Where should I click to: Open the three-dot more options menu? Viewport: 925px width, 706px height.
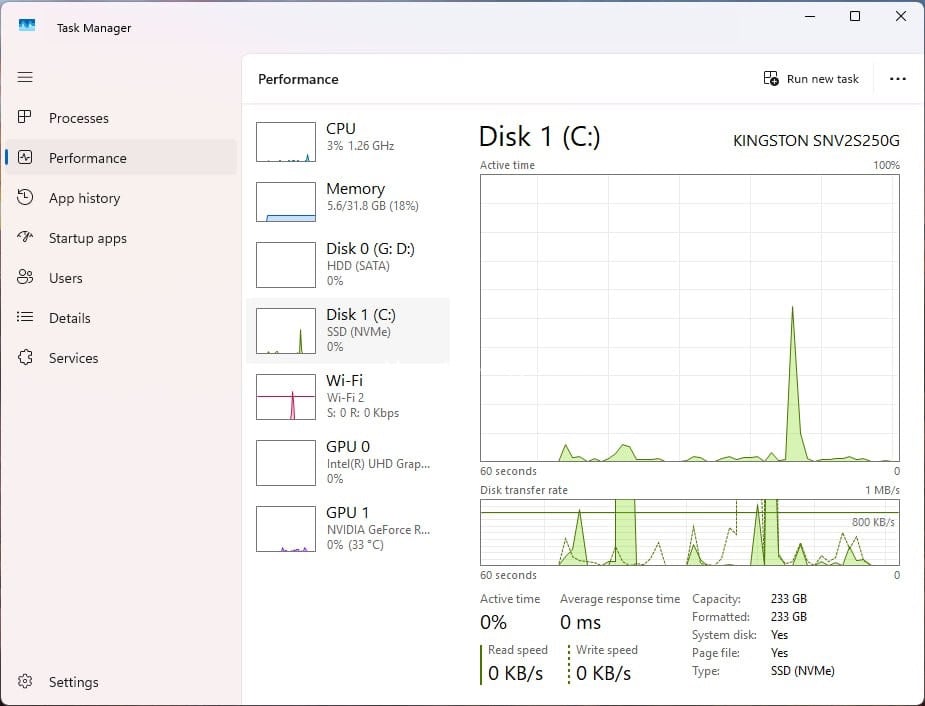point(897,79)
